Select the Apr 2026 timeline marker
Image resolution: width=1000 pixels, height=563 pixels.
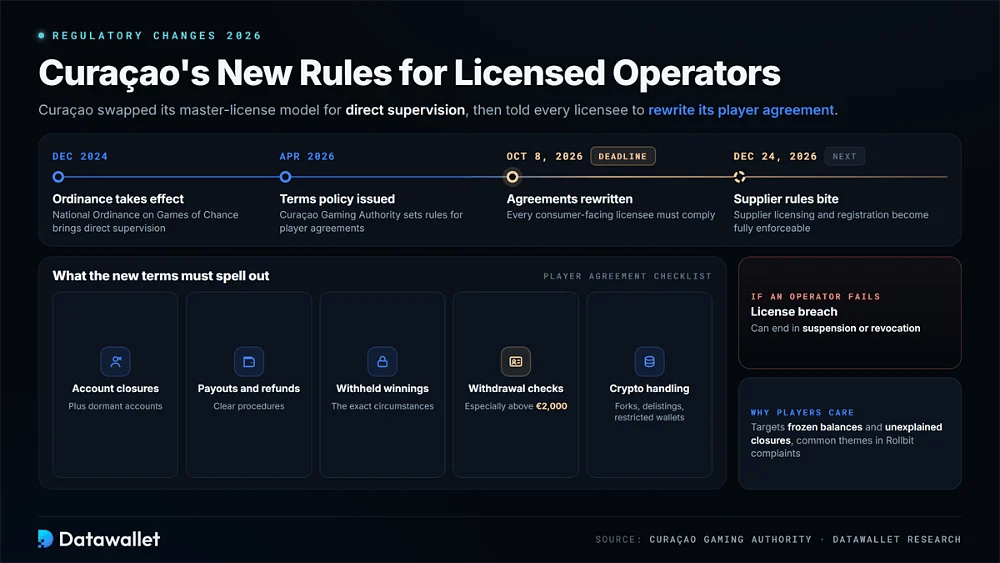(x=286, y=177)
